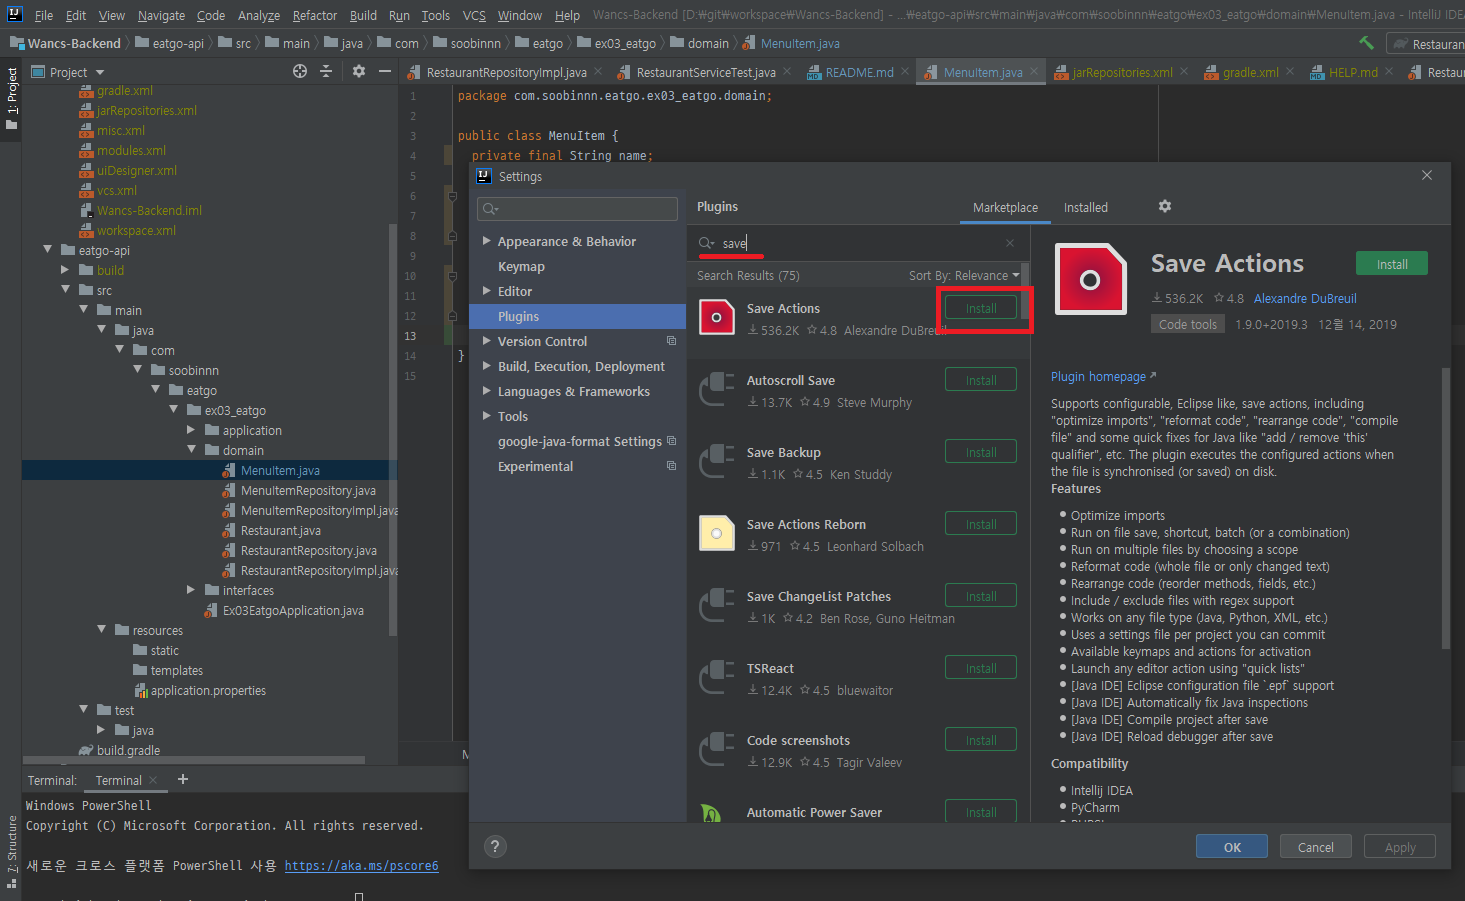Viewport: 1465px width, 901px height.
Task: Expand the Editor settings group
Action: [x=487, y=291]
